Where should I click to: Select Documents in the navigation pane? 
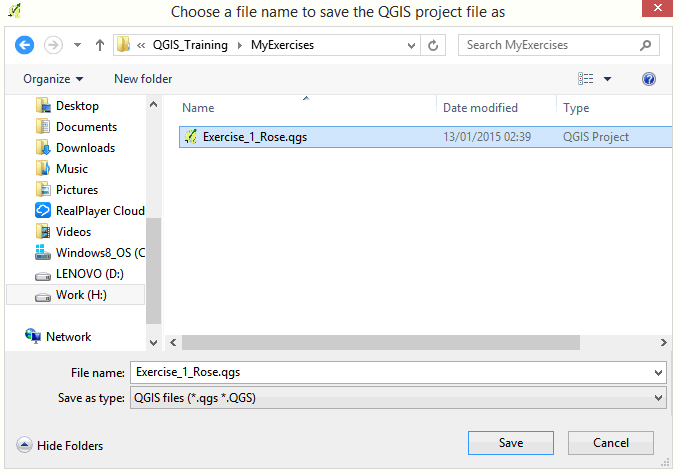point(86,127)
